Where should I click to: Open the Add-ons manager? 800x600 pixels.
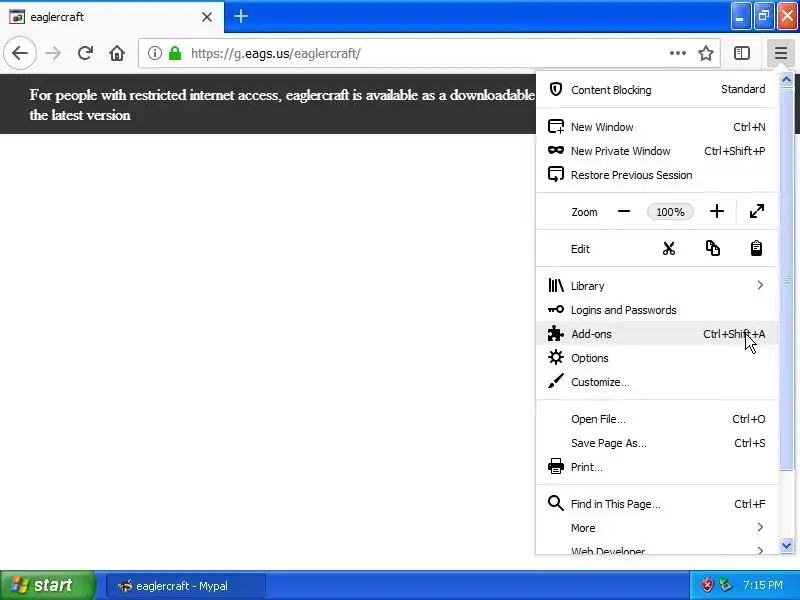click(657, 334)
